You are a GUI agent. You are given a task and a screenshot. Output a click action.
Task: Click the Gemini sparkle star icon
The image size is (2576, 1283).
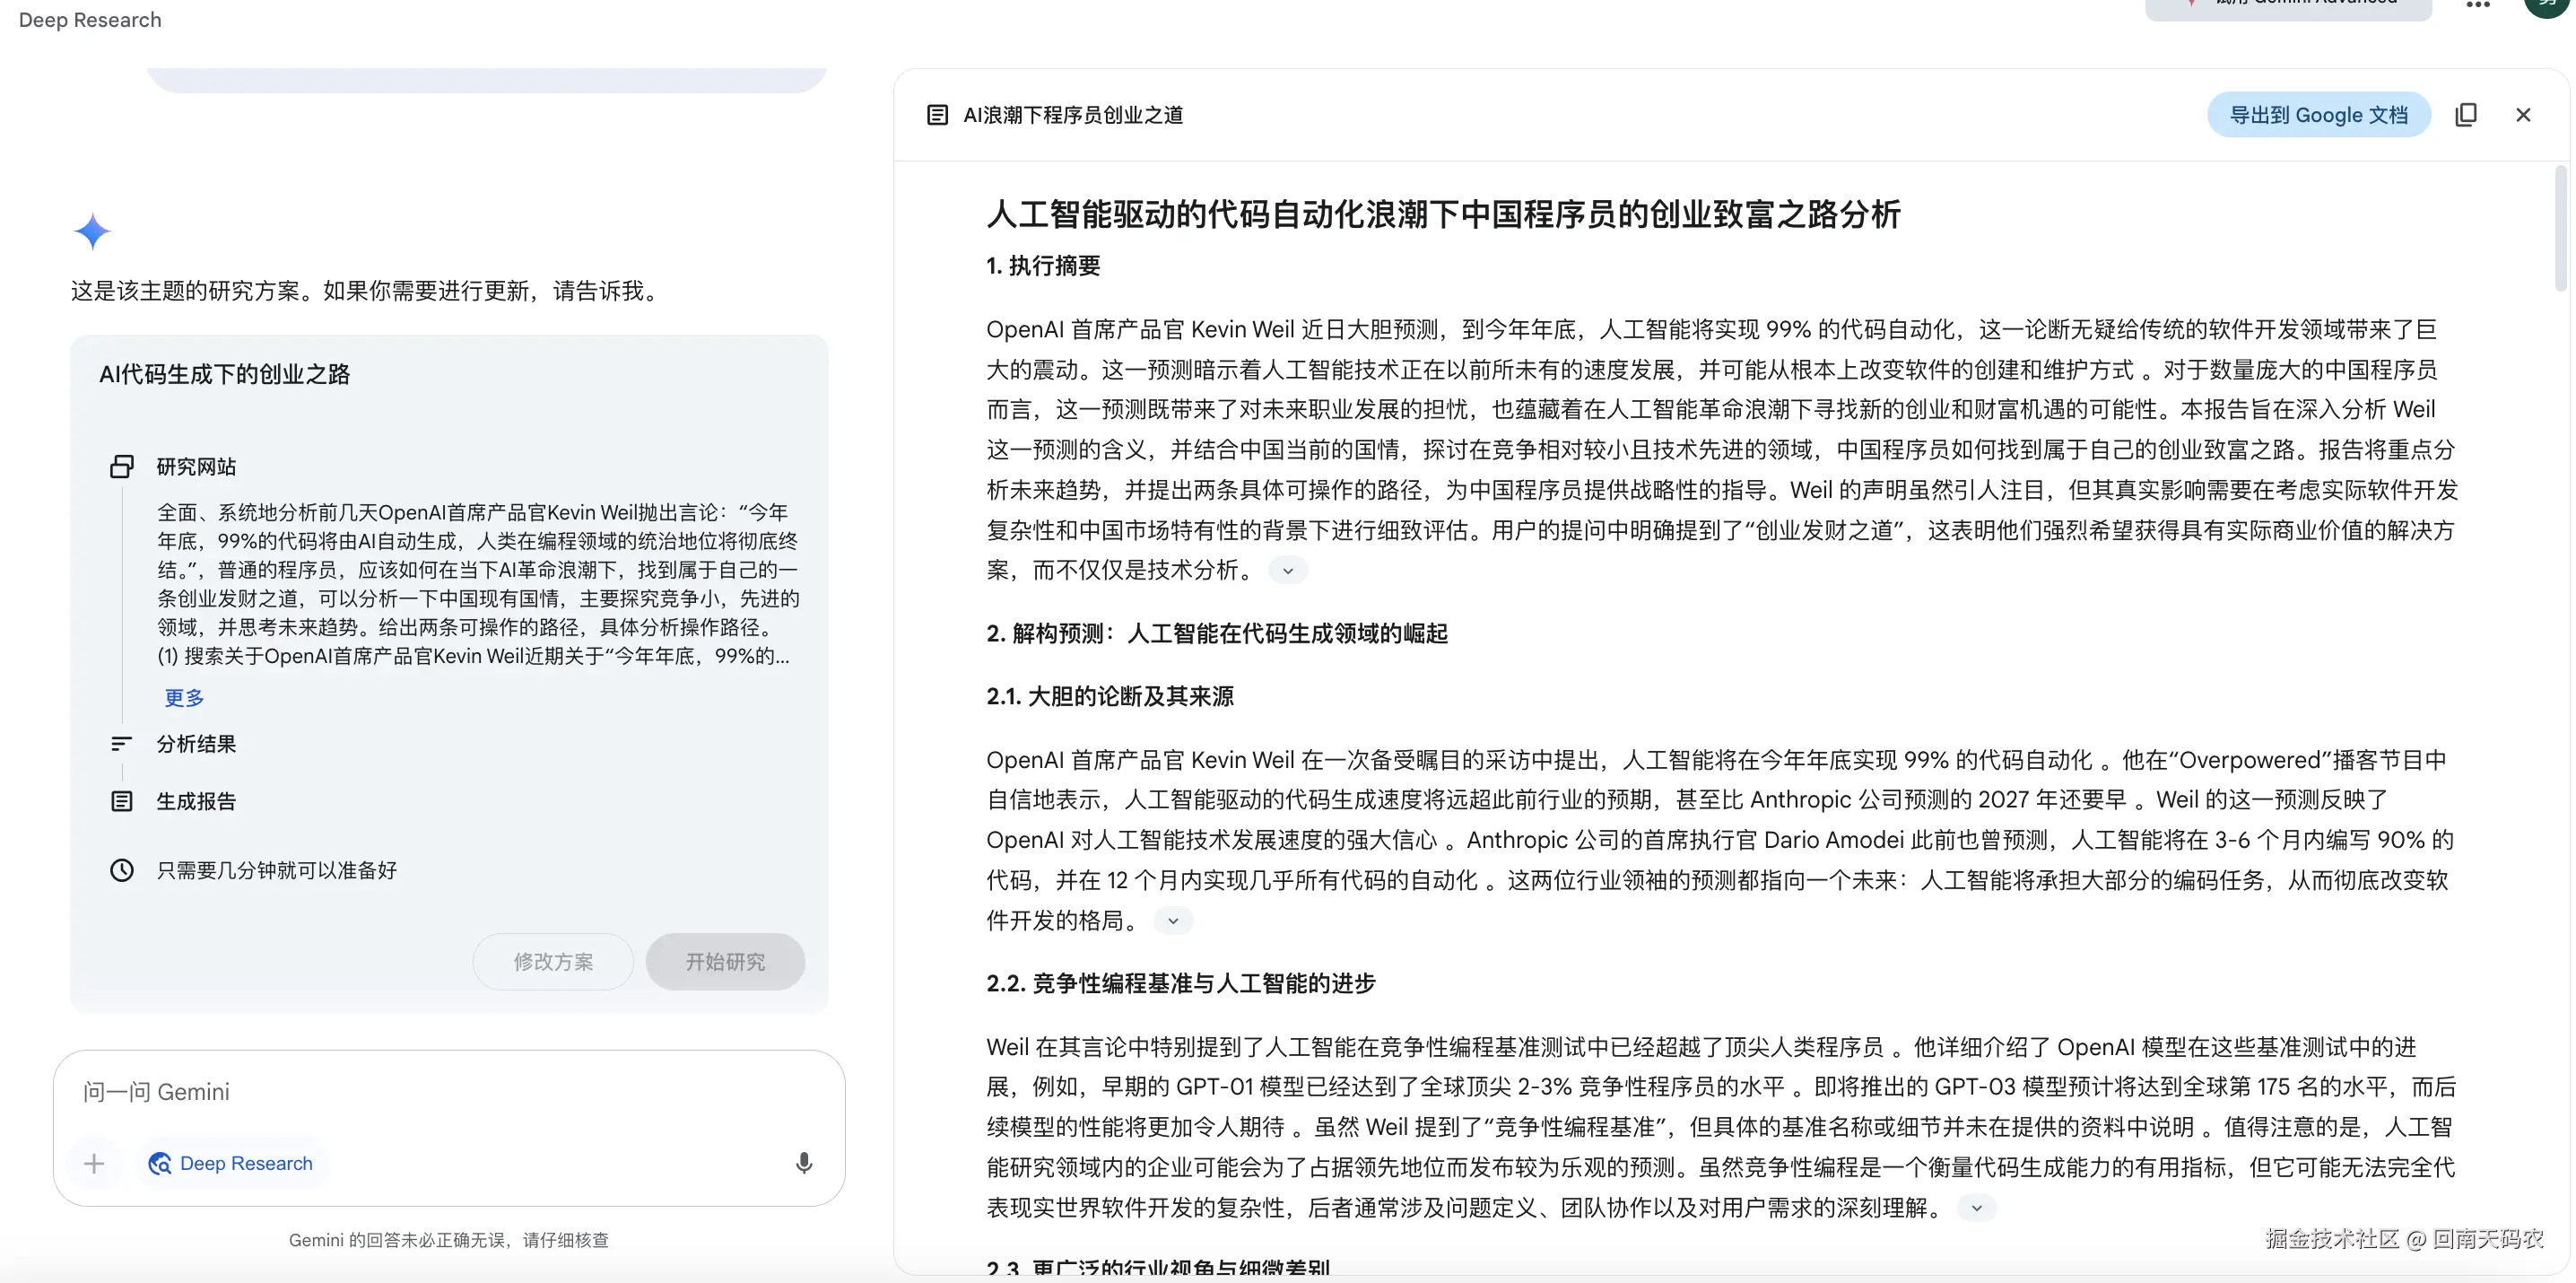pyautogui.click(x=92, y=231)
